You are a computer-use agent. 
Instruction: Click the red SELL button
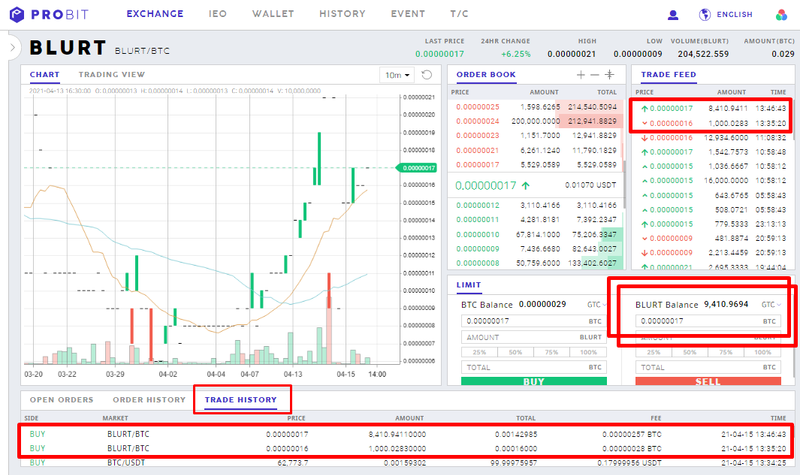click(708, 381)
